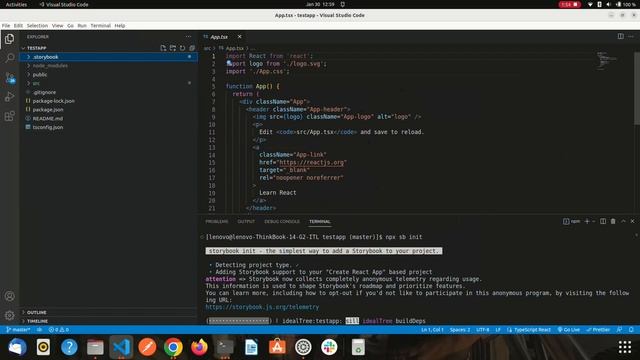Collapse all folders in explorer
This screenshot has width=640, height=360.
(192, 48)
